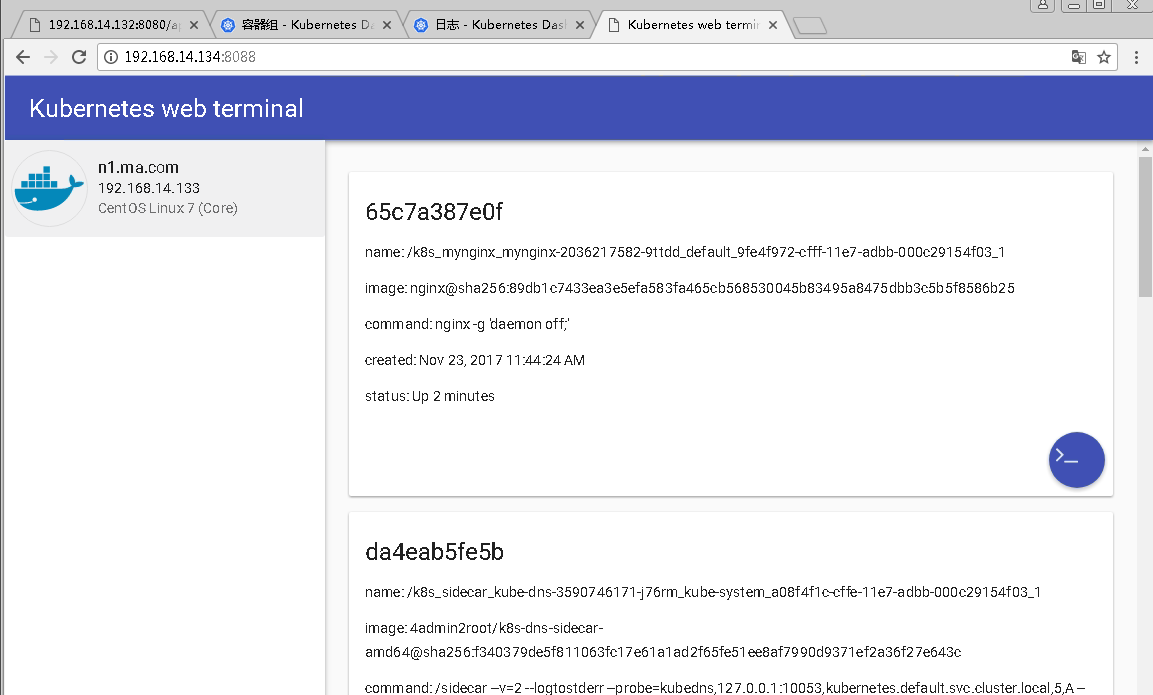Switch to the 日志 Kubernetes Dashboard tab

point(500,24)
